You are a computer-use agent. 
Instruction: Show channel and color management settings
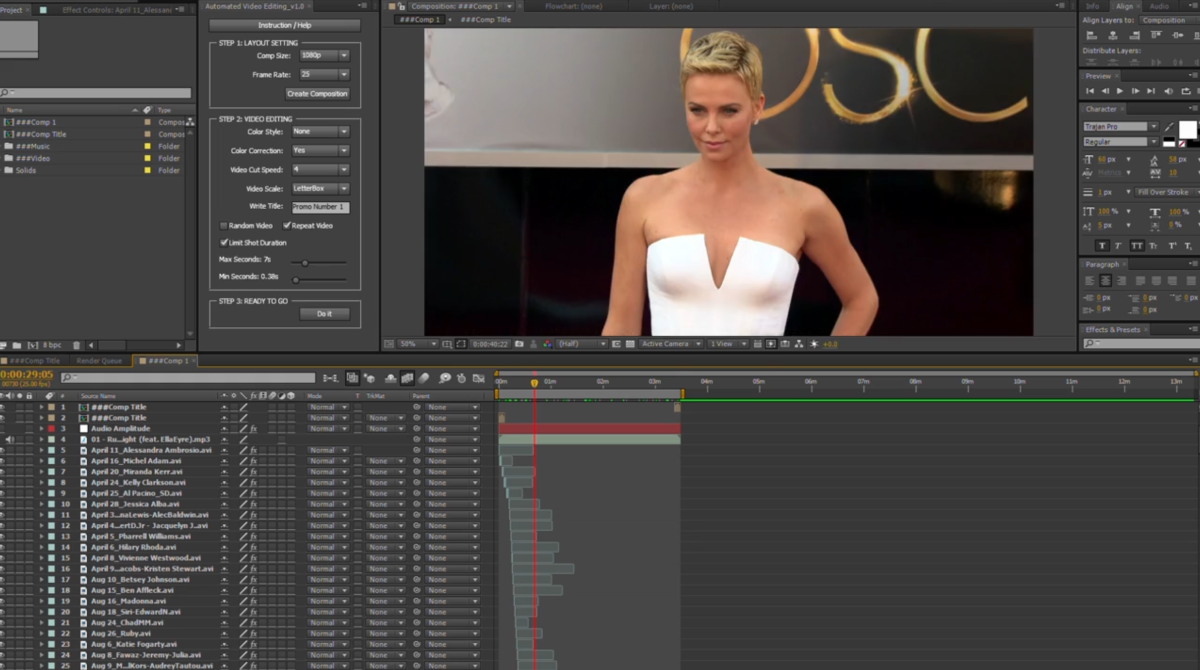[x=547, y=344]
